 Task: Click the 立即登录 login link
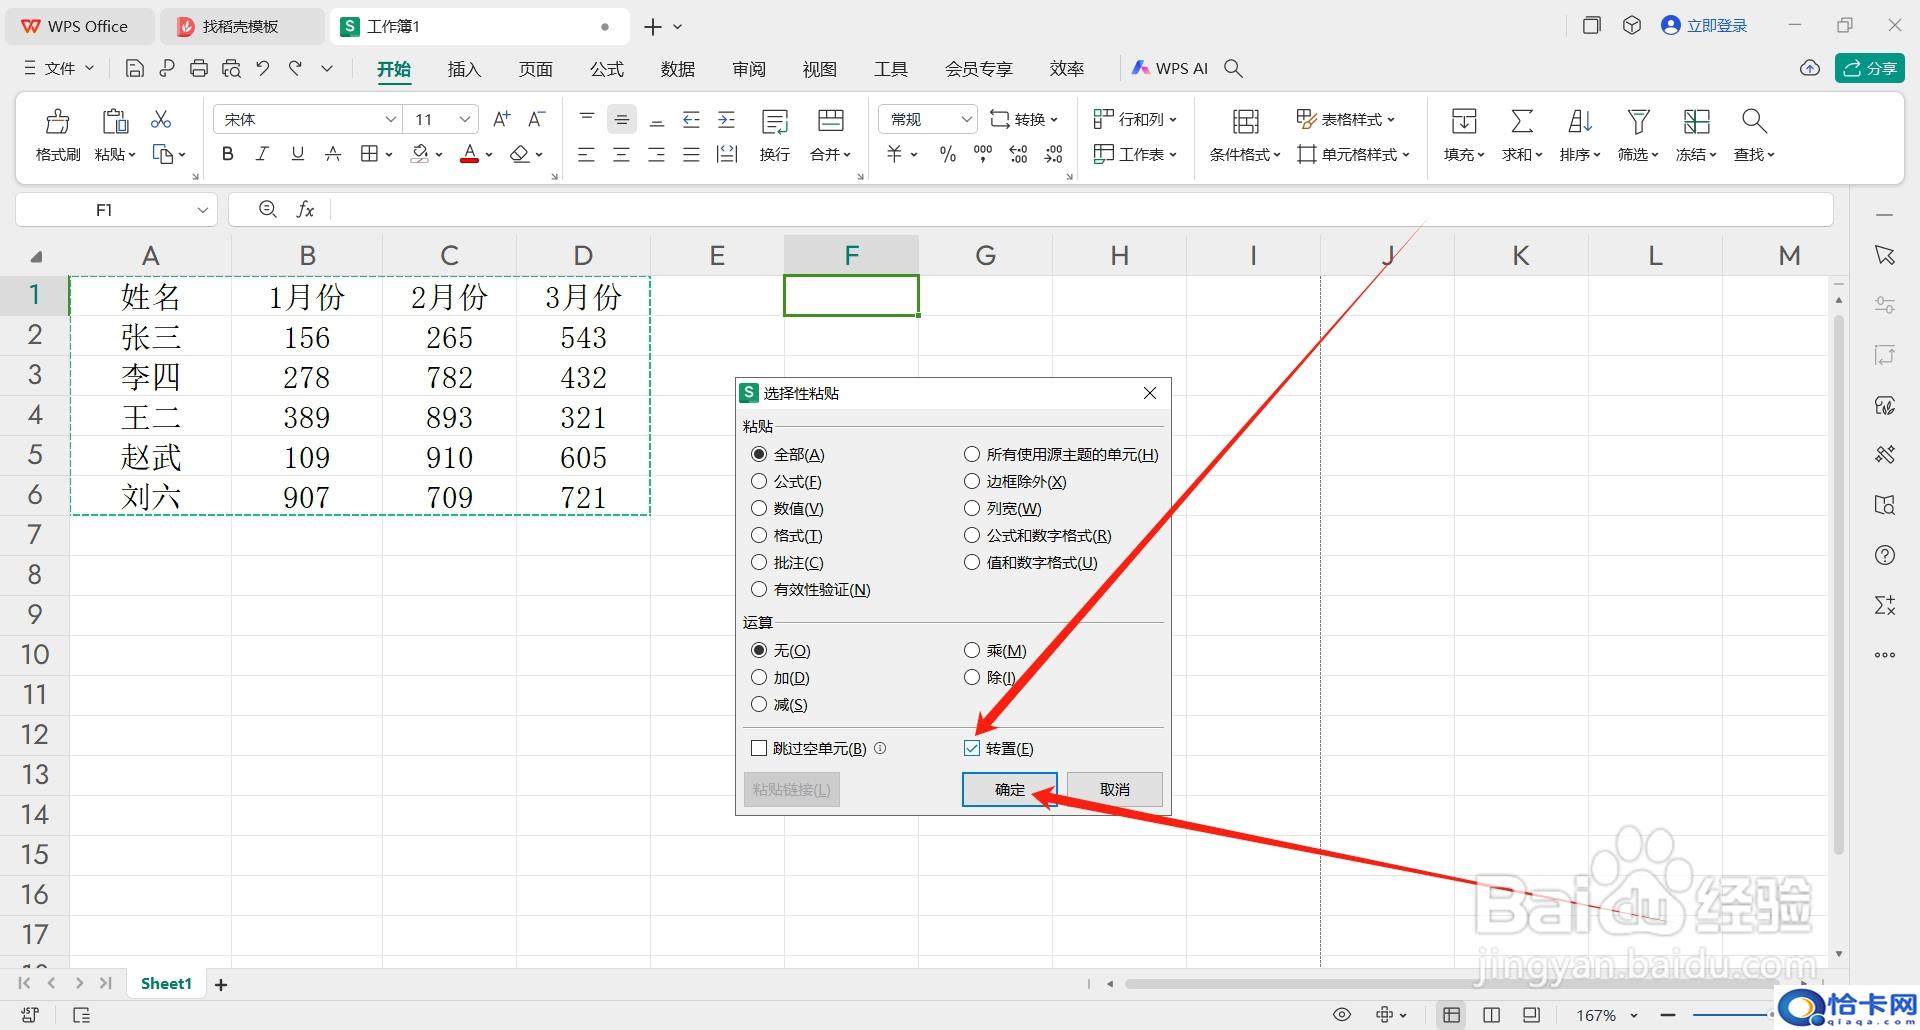click(x=1704, y=26)
